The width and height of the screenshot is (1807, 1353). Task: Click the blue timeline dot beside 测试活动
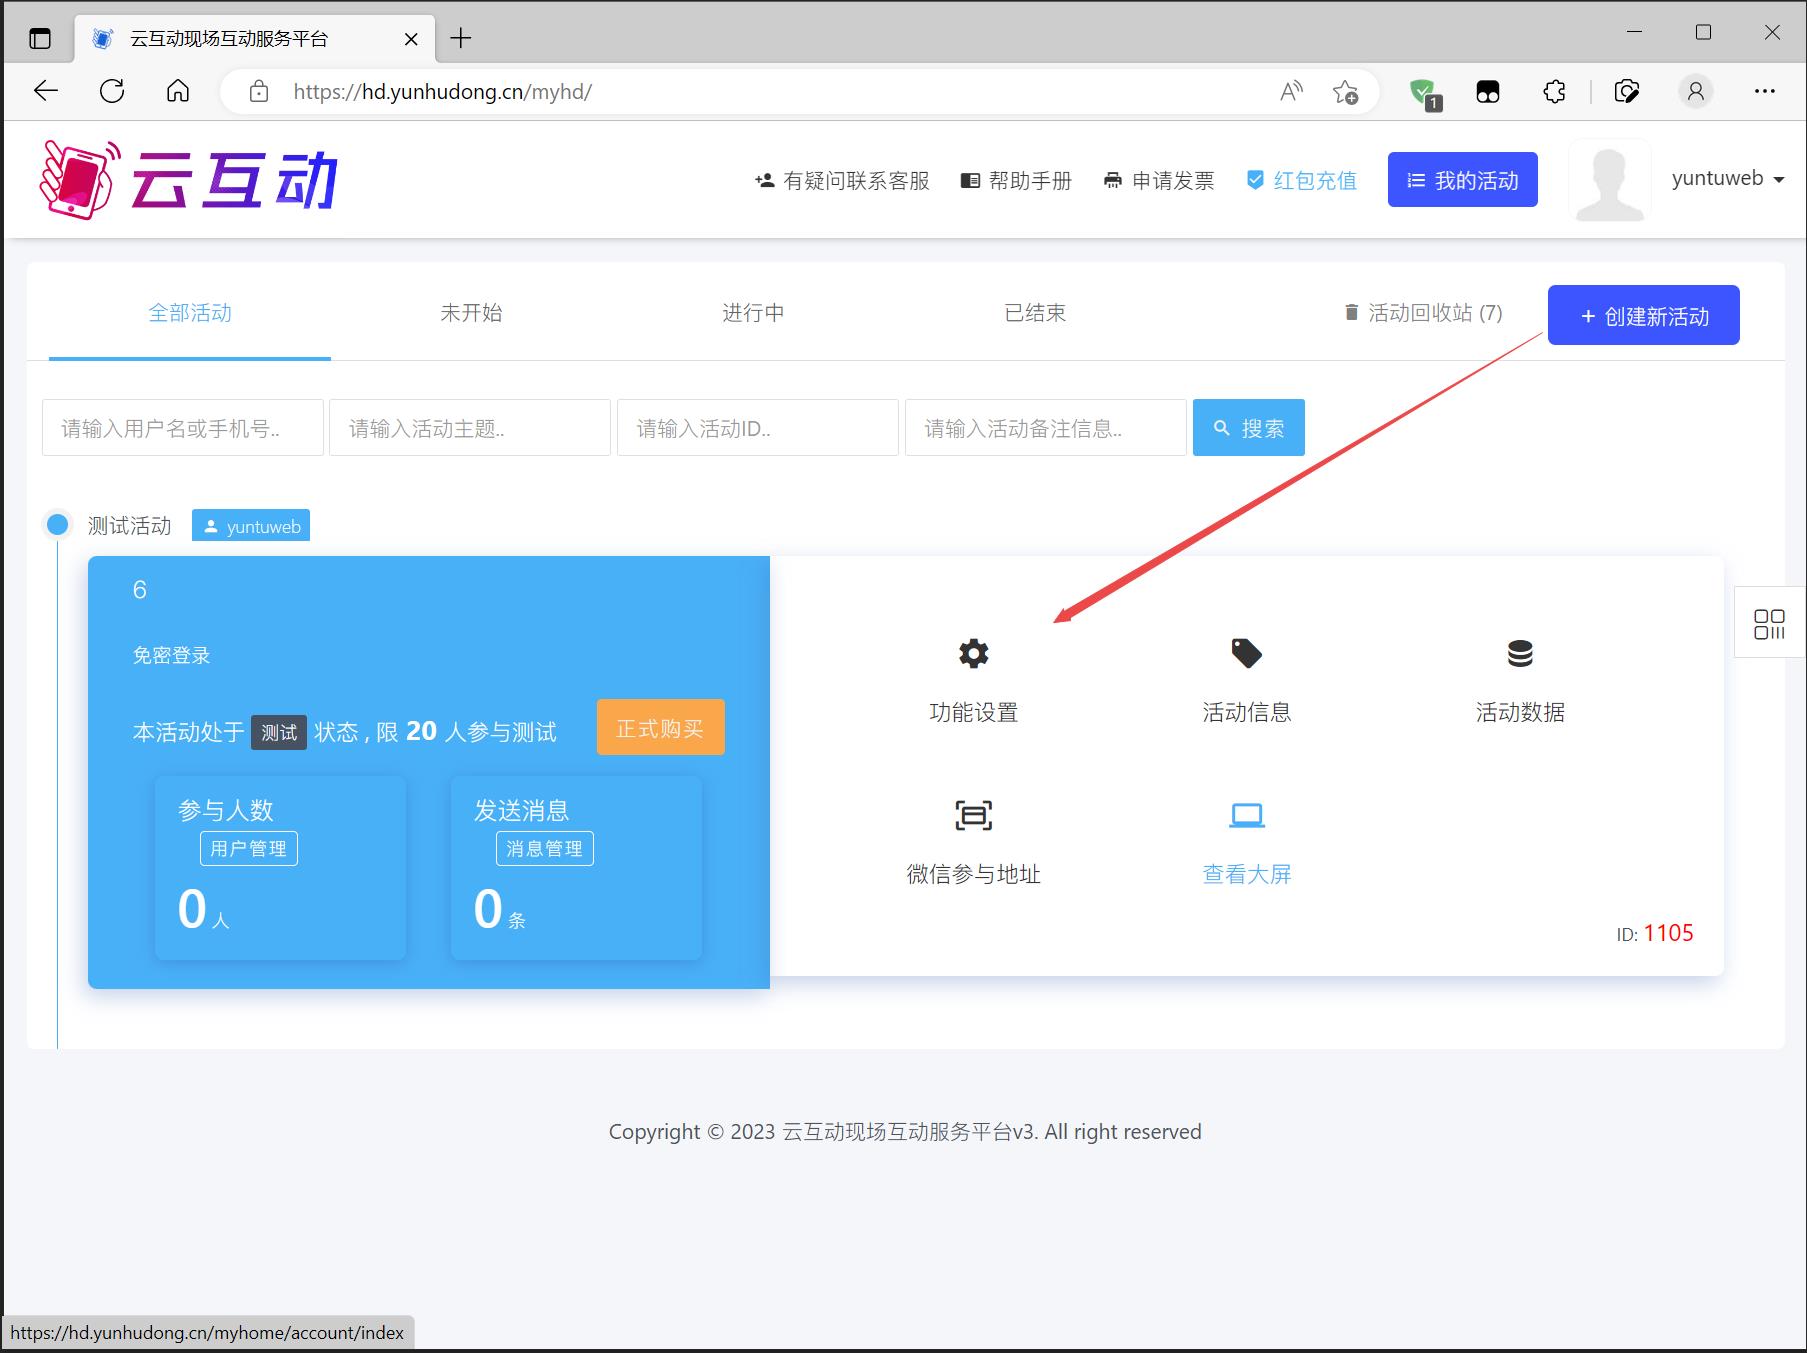[58, 524]
